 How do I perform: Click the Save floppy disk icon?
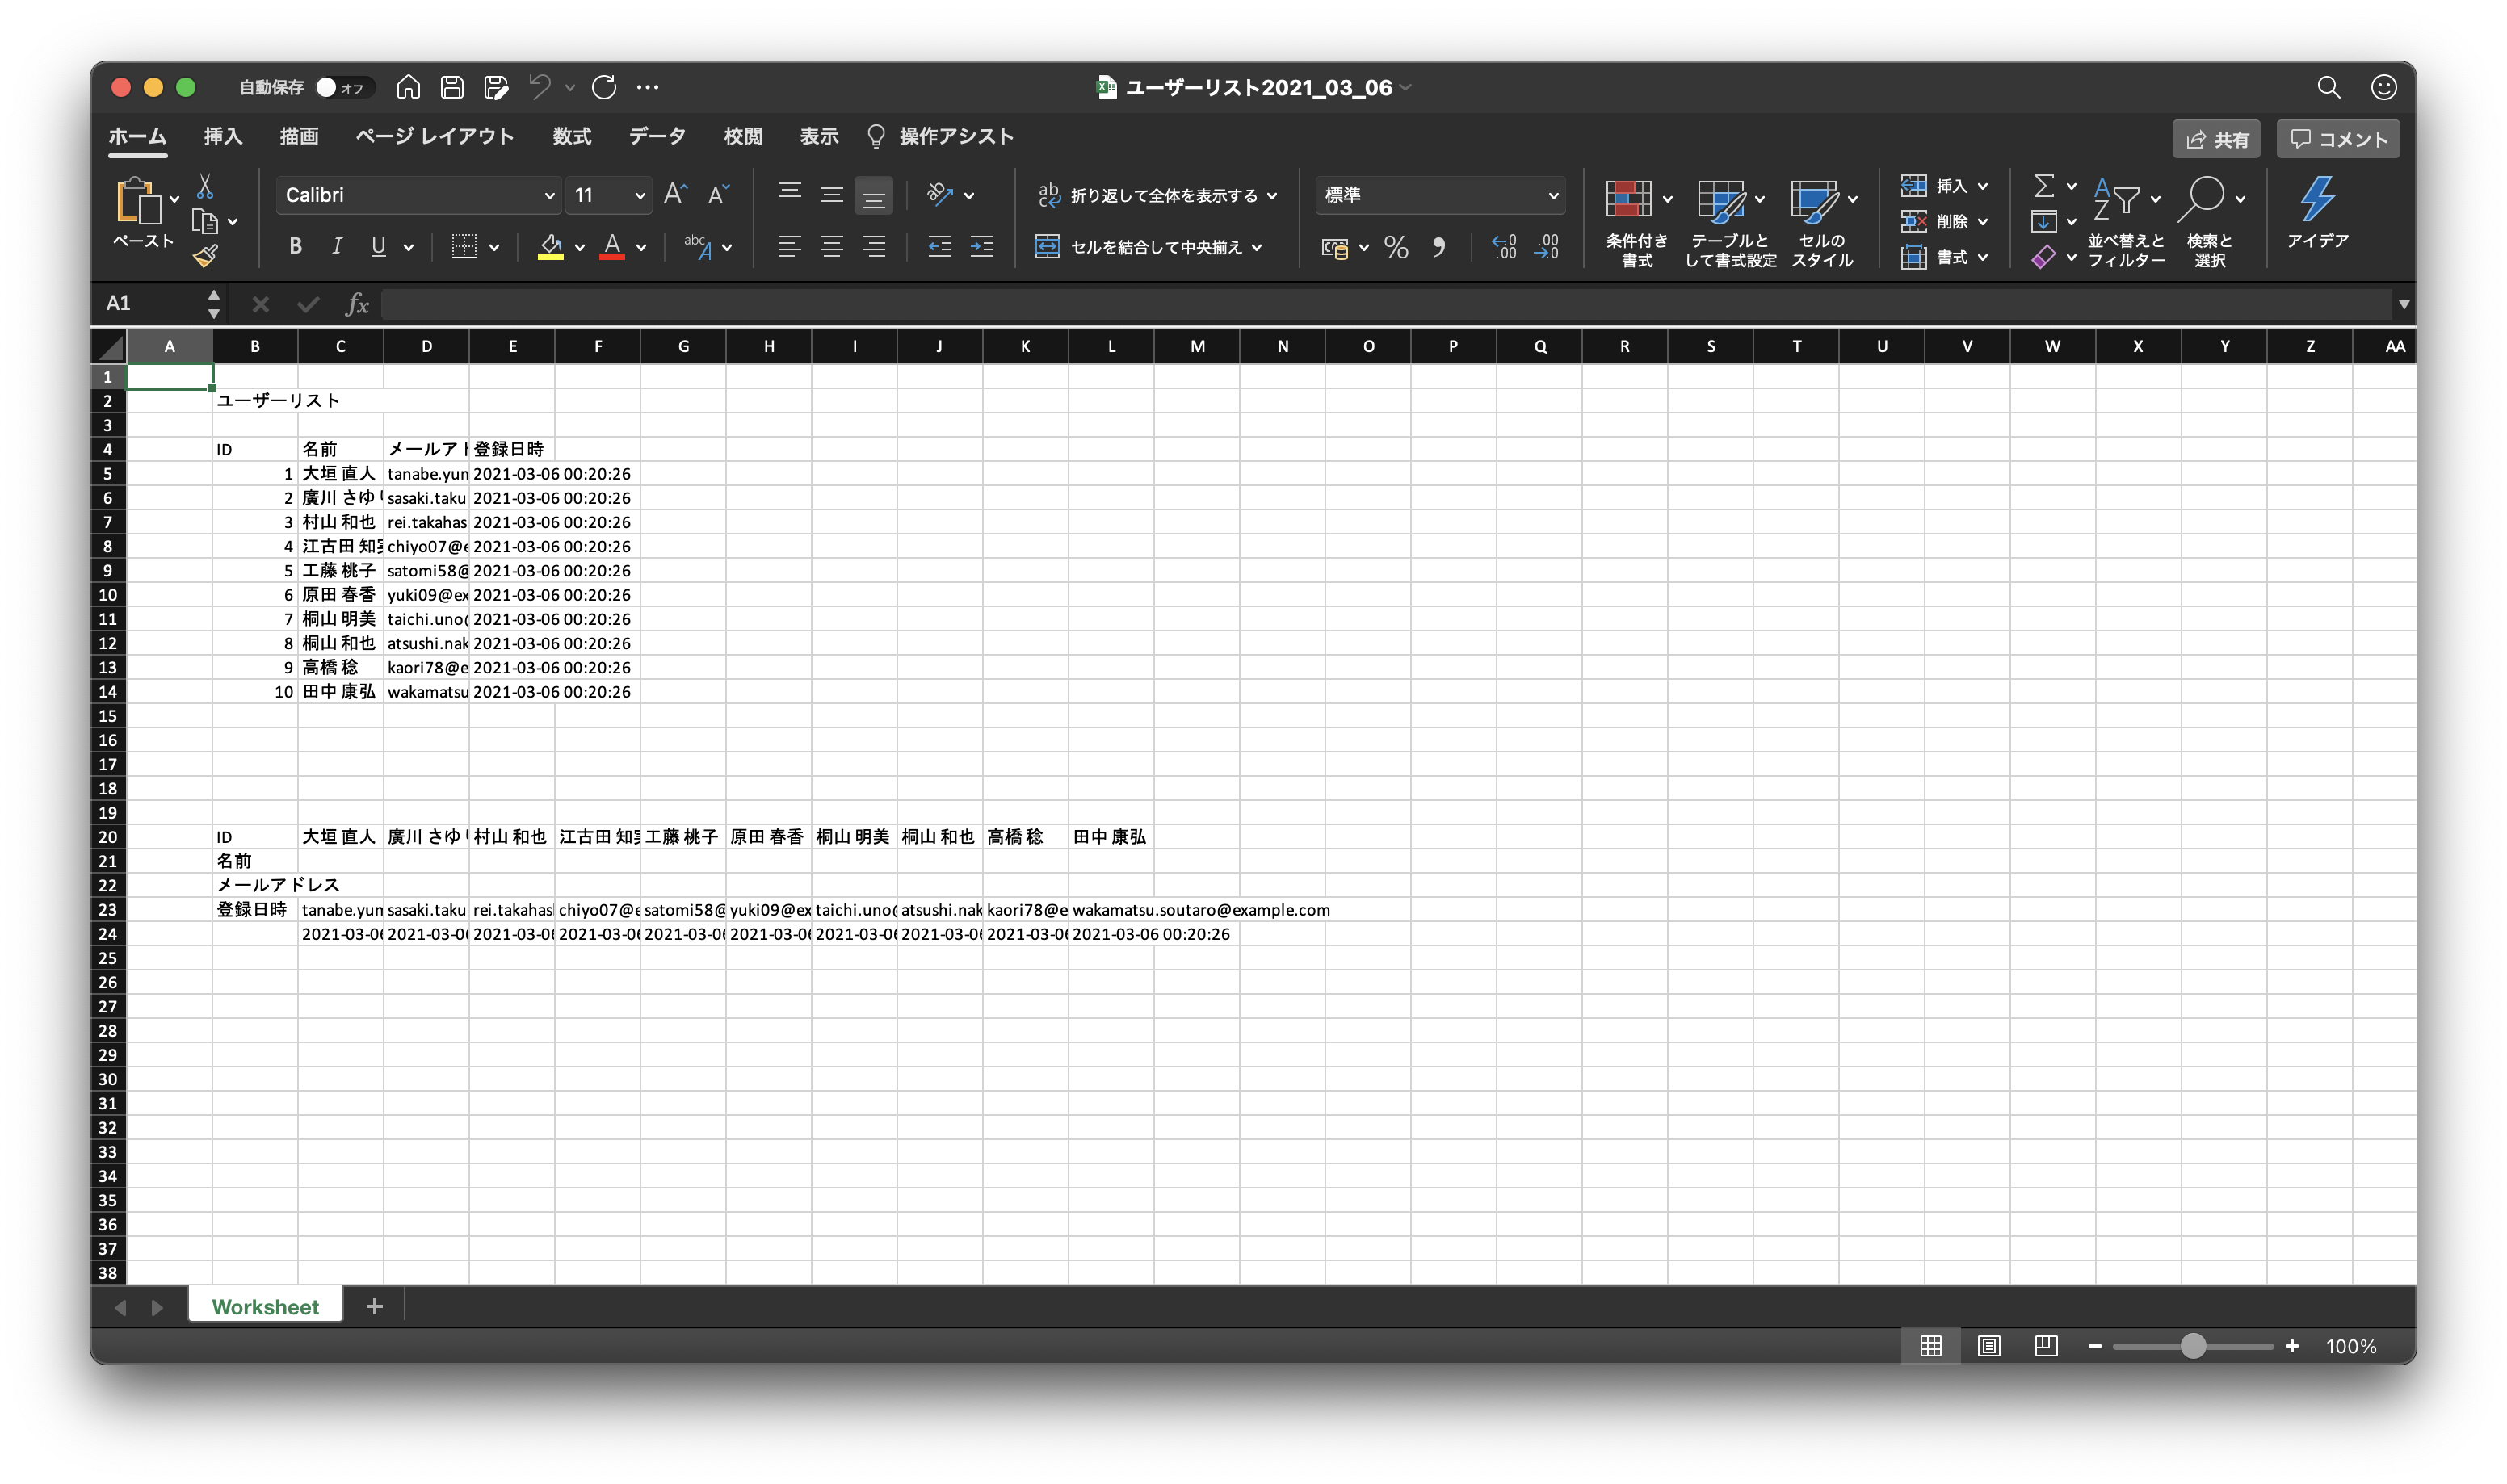pyautogui.click(x=452, y=87)
